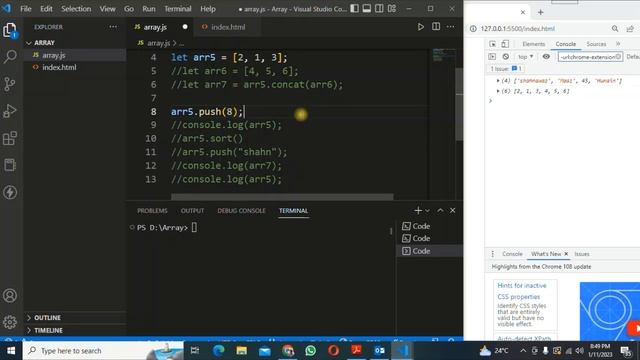
Task: Switch to the array.js editor tab
Action: click(160, 27)
